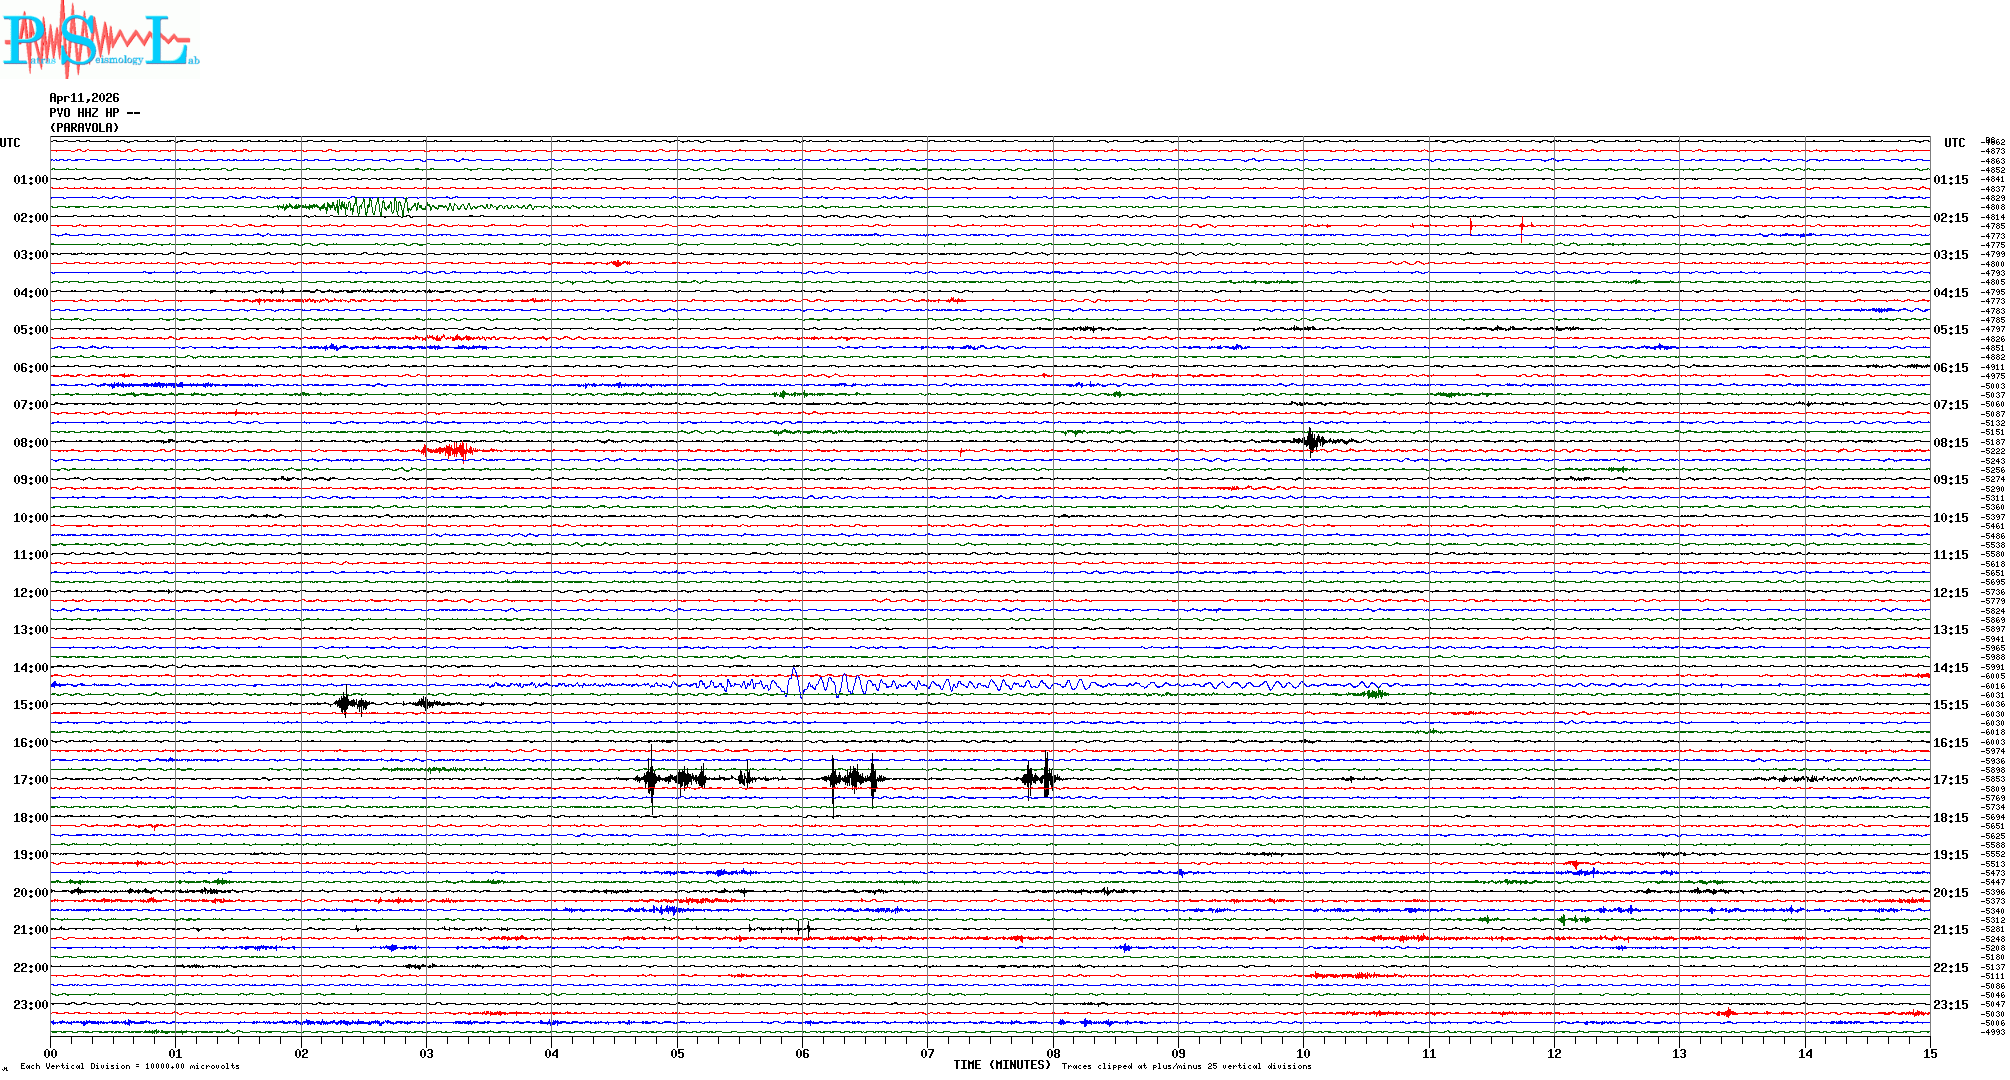Click minute 10 on the bottom axis
2010x1080 pixels.
tap(1303, 1053)
